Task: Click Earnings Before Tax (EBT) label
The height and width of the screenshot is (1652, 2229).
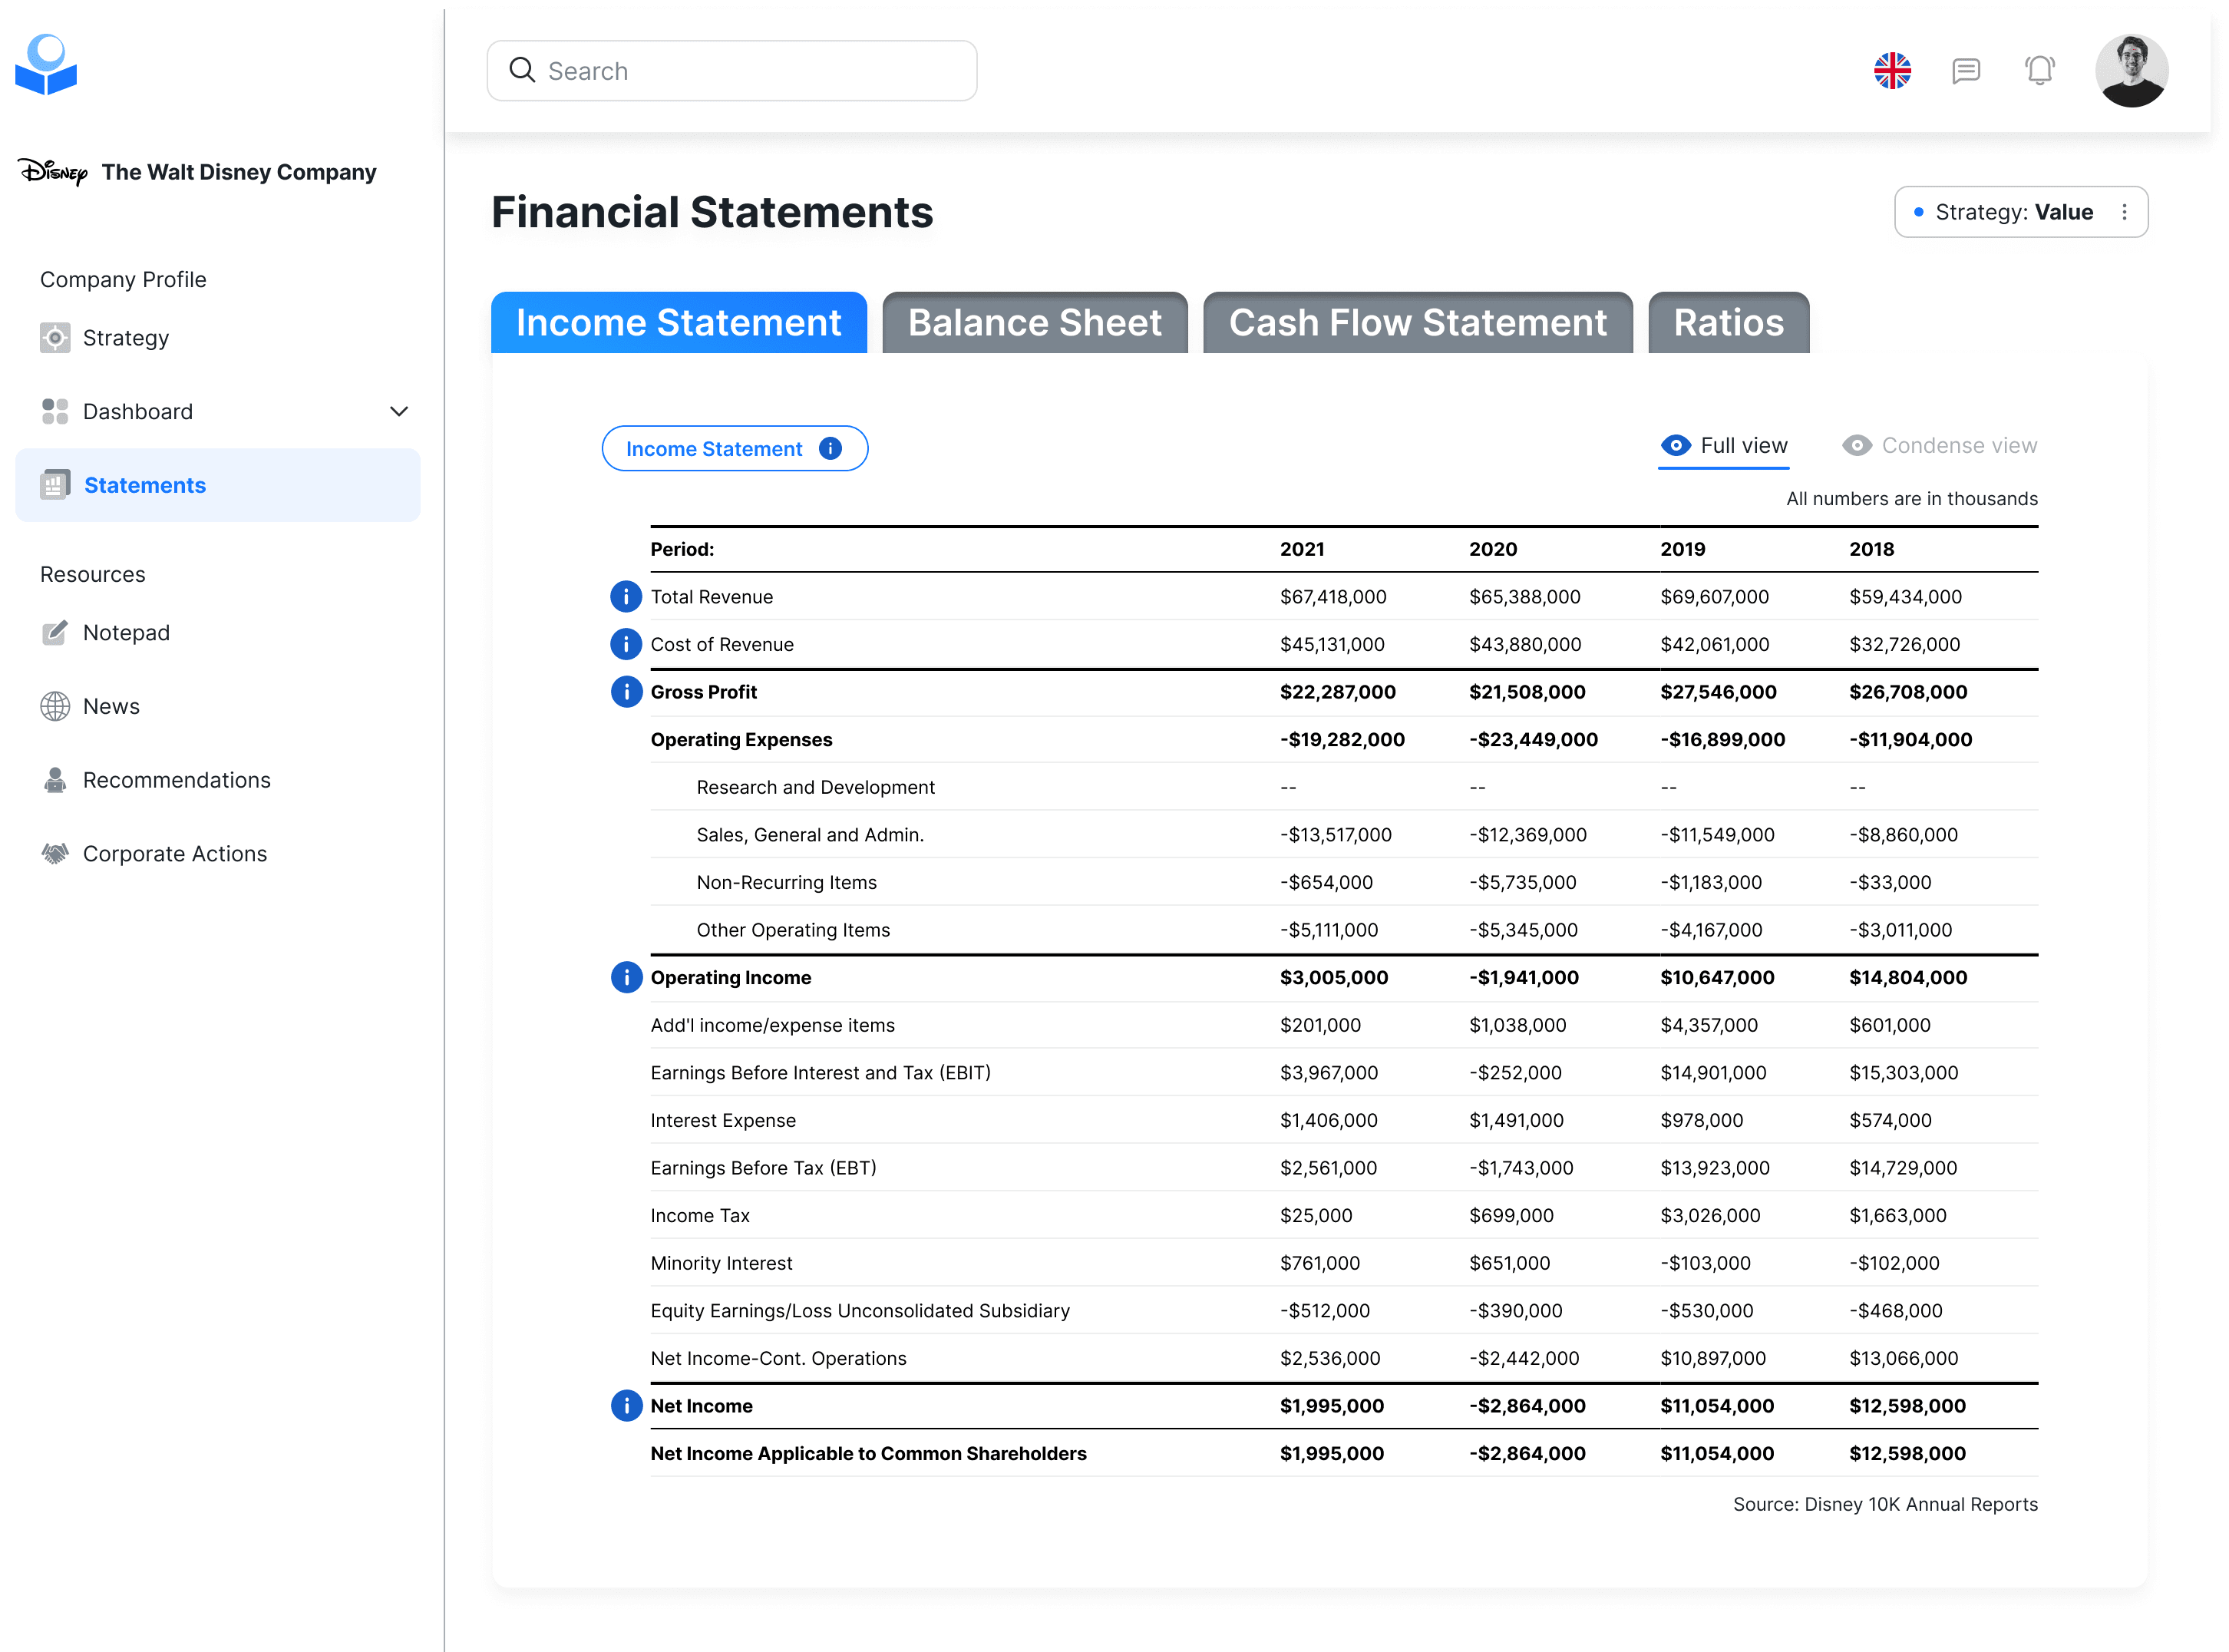Action: (x=763, y=1168)
